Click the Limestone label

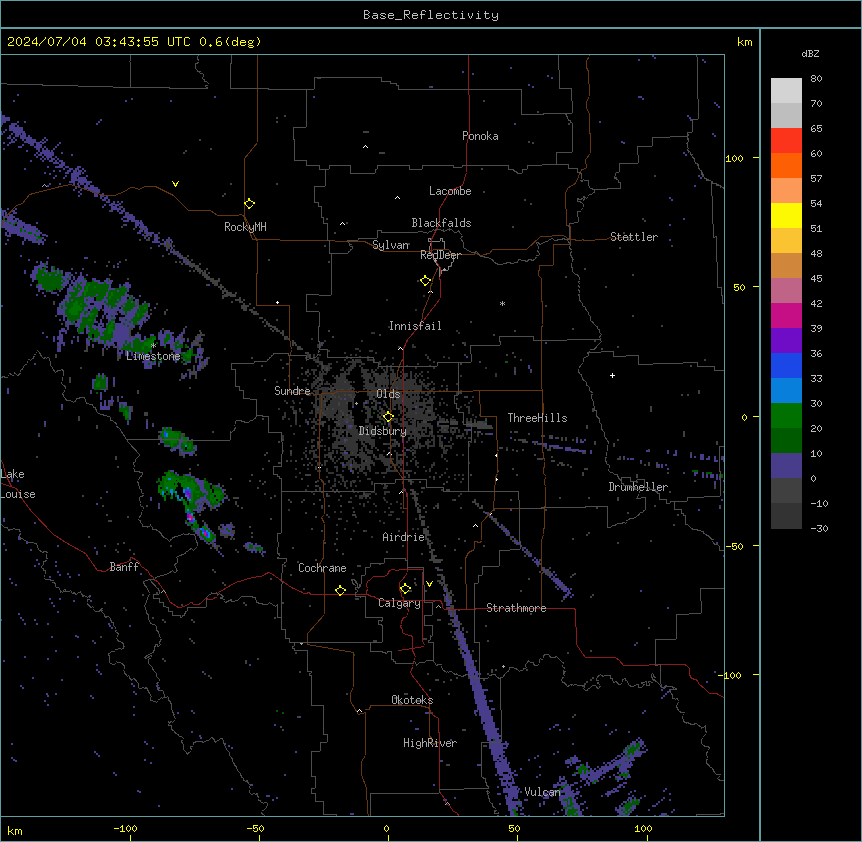153,356
